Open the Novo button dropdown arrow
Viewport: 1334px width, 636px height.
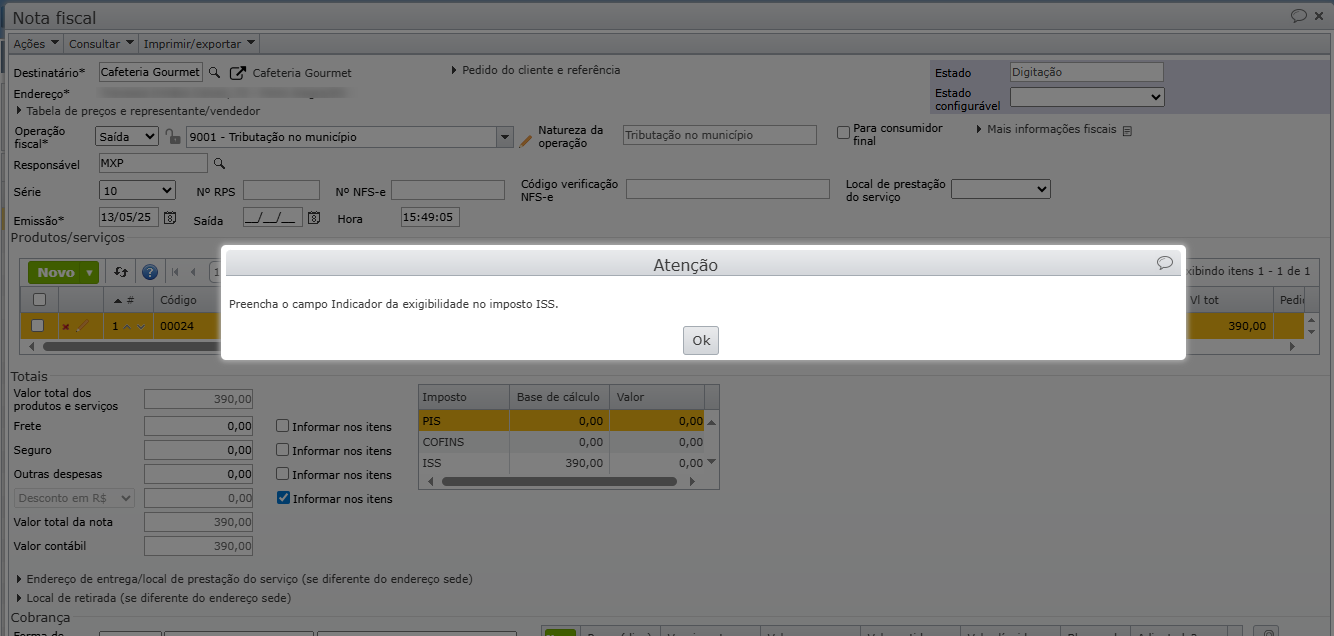point(91,272)
